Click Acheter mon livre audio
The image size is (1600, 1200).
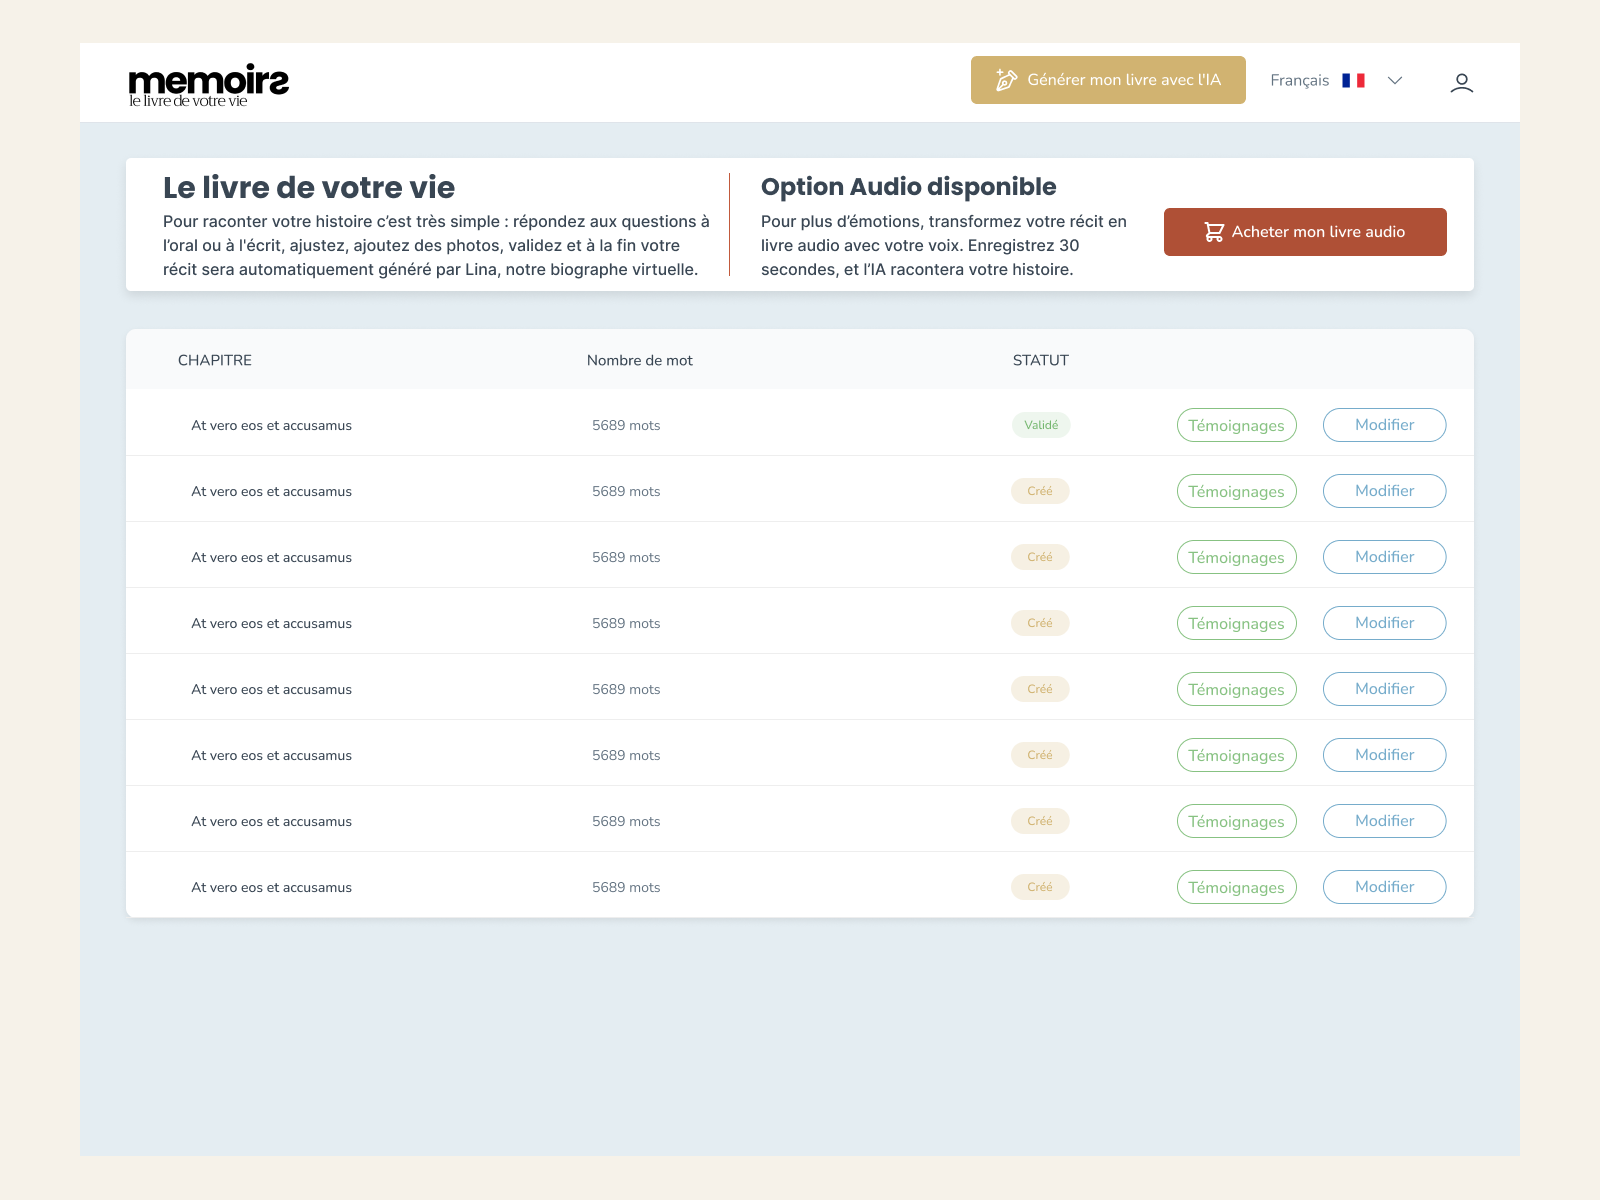(x=1304, y=231)
